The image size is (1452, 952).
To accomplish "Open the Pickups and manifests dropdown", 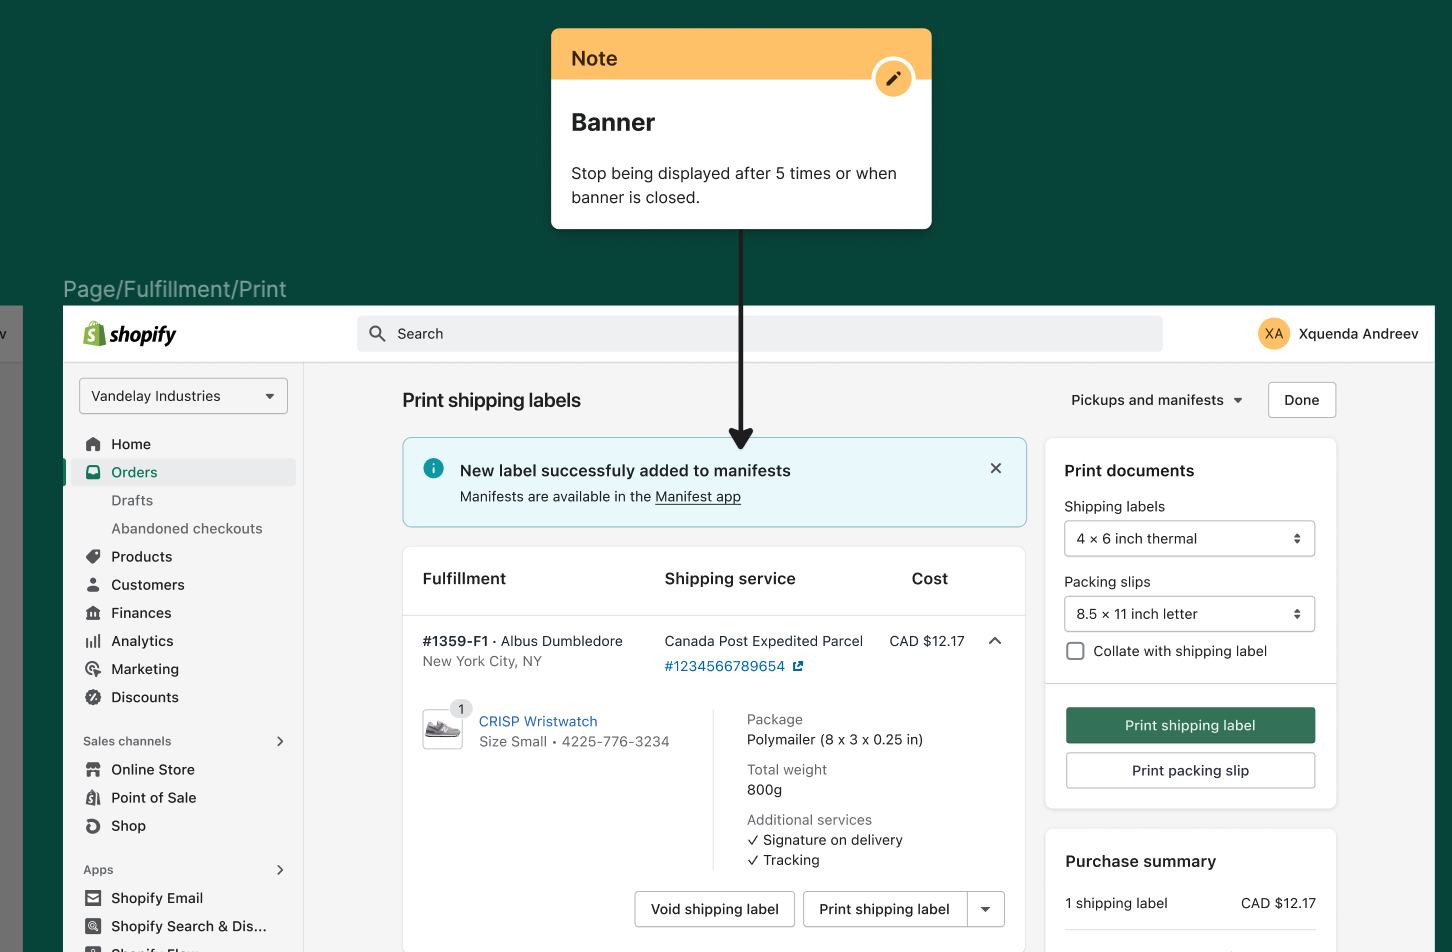I will tap(1156, 399).
